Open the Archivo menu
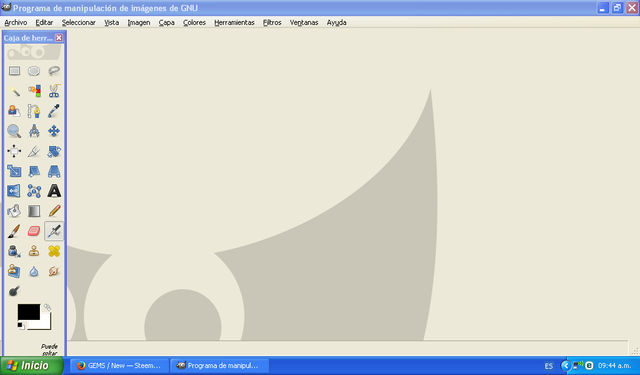 pos(16,22)
